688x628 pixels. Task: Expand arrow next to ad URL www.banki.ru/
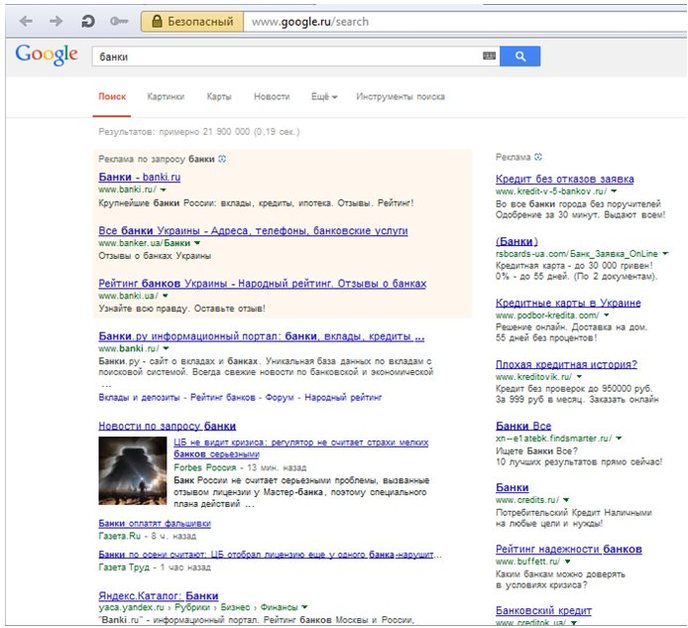[x=163, y=190]
